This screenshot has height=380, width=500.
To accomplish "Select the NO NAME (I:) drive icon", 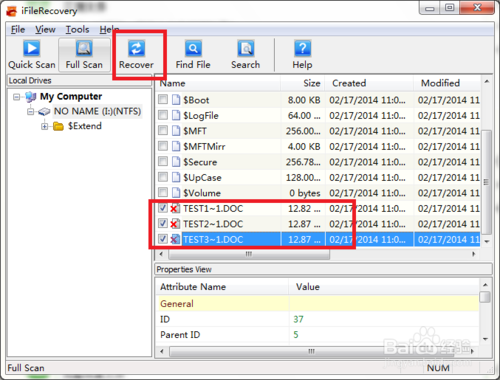I will (44, 112).
